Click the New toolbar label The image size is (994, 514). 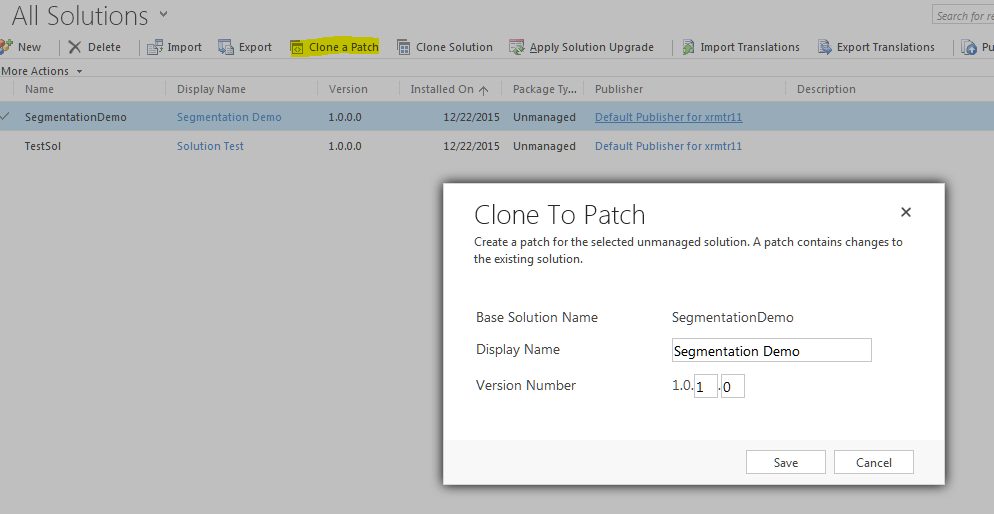click(x=29, y=47)
